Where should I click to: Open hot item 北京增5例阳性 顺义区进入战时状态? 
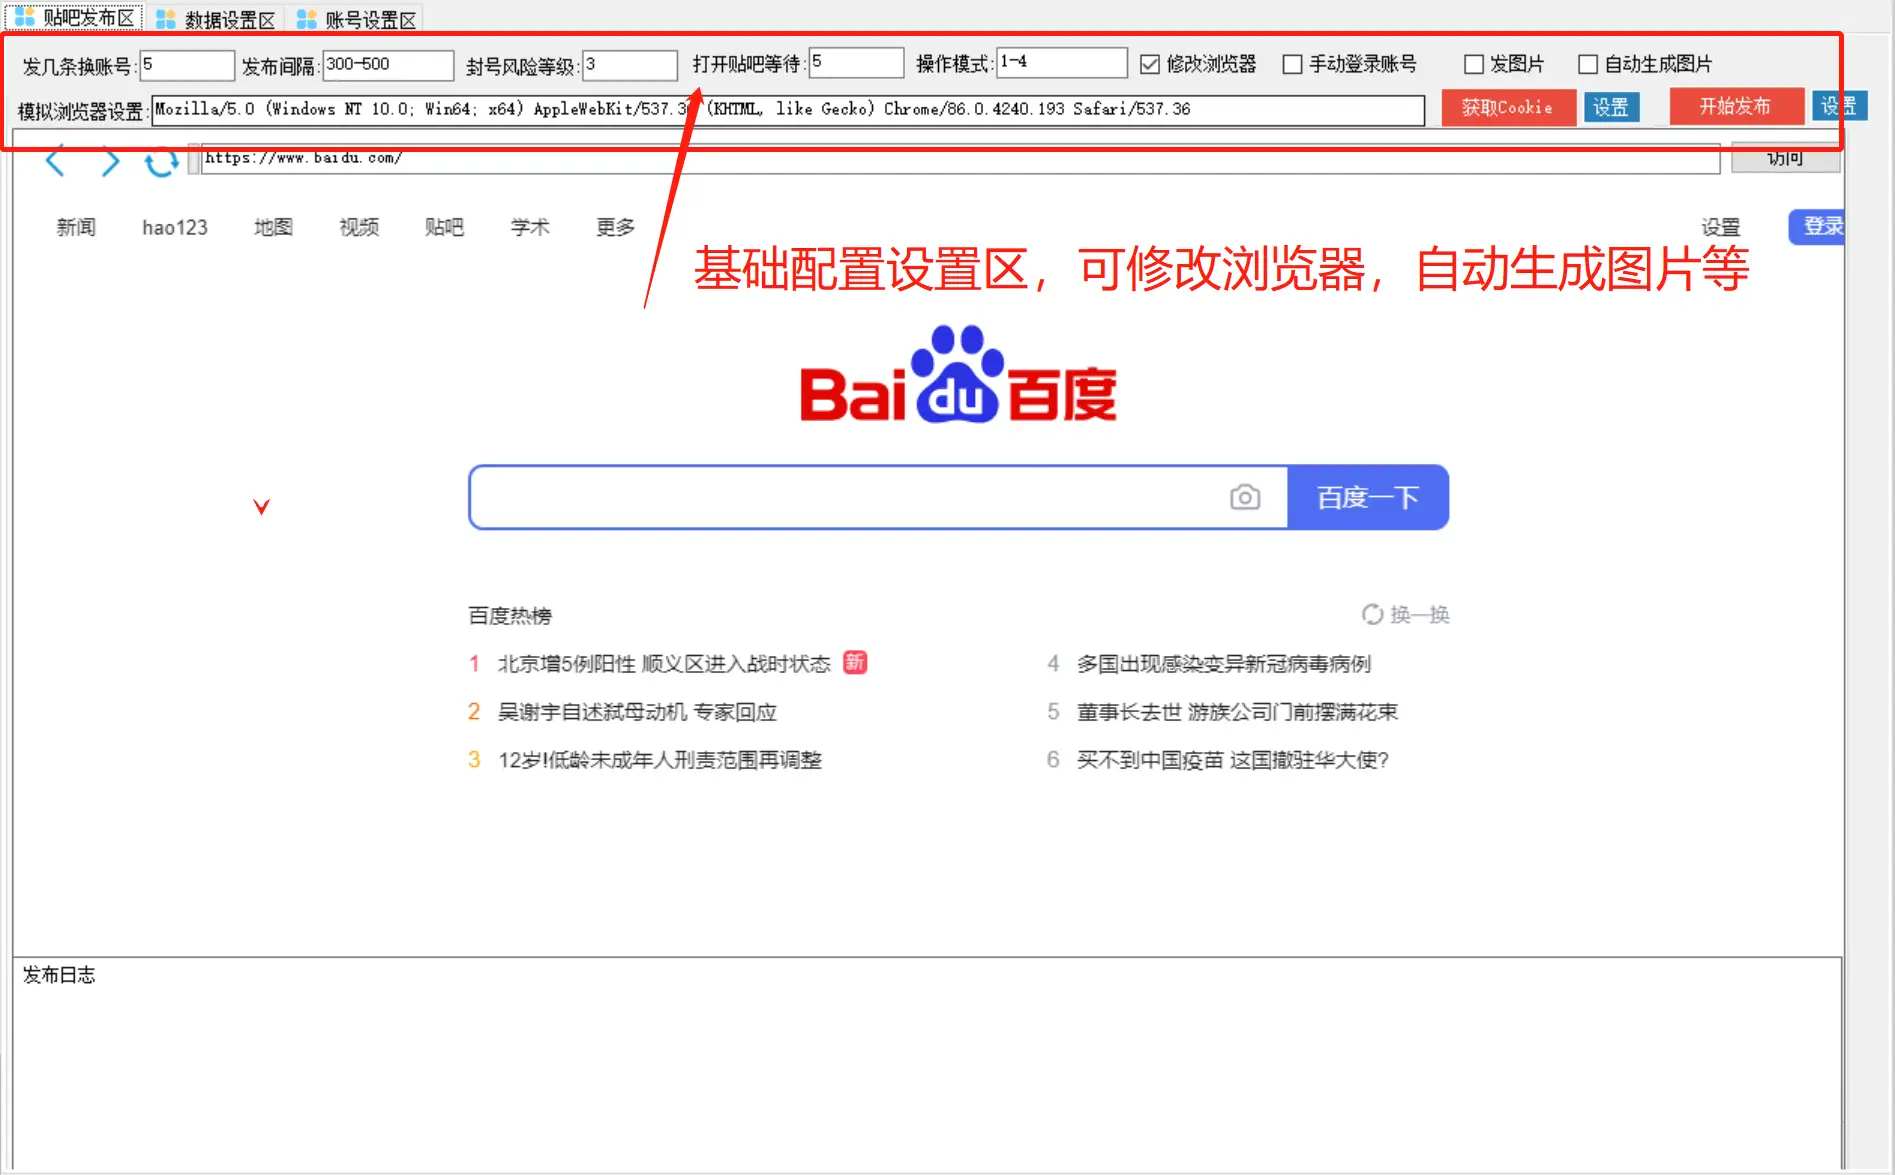(664, 664)
